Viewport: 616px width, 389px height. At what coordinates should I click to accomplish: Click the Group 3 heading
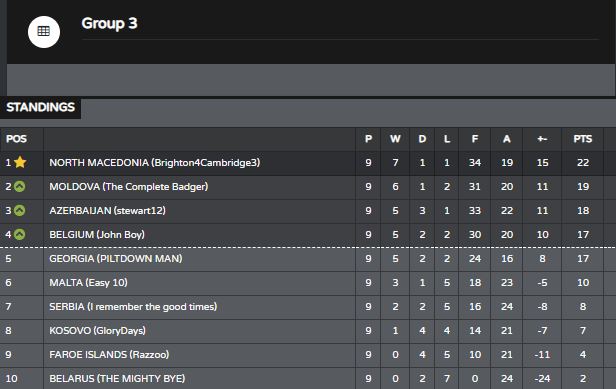coord(109,23)
